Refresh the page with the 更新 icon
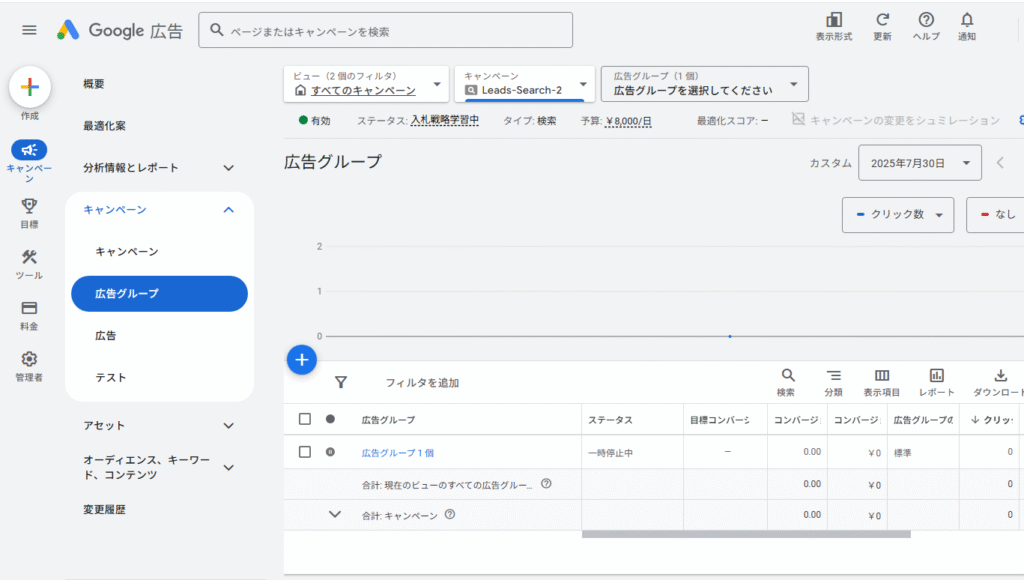1024x580 pixels. coord(882,22)
